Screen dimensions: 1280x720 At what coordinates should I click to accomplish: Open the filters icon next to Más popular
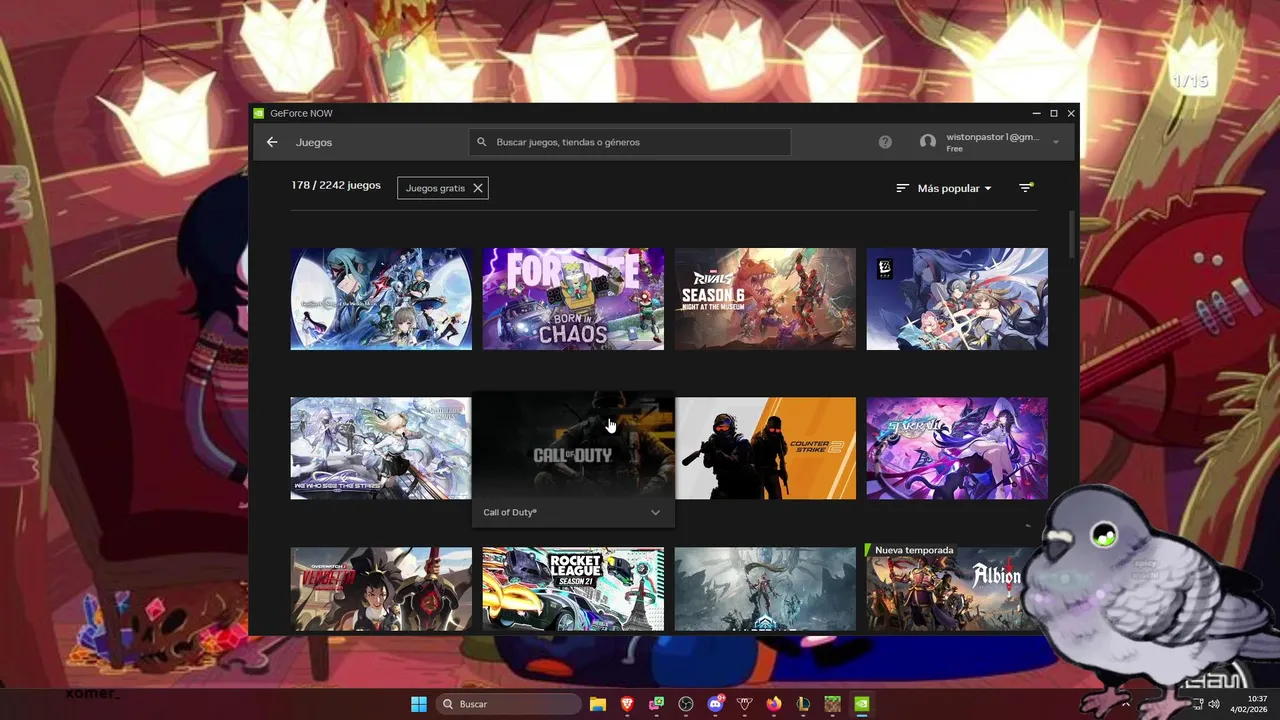pyautogui.click(x=1025, y=188)
